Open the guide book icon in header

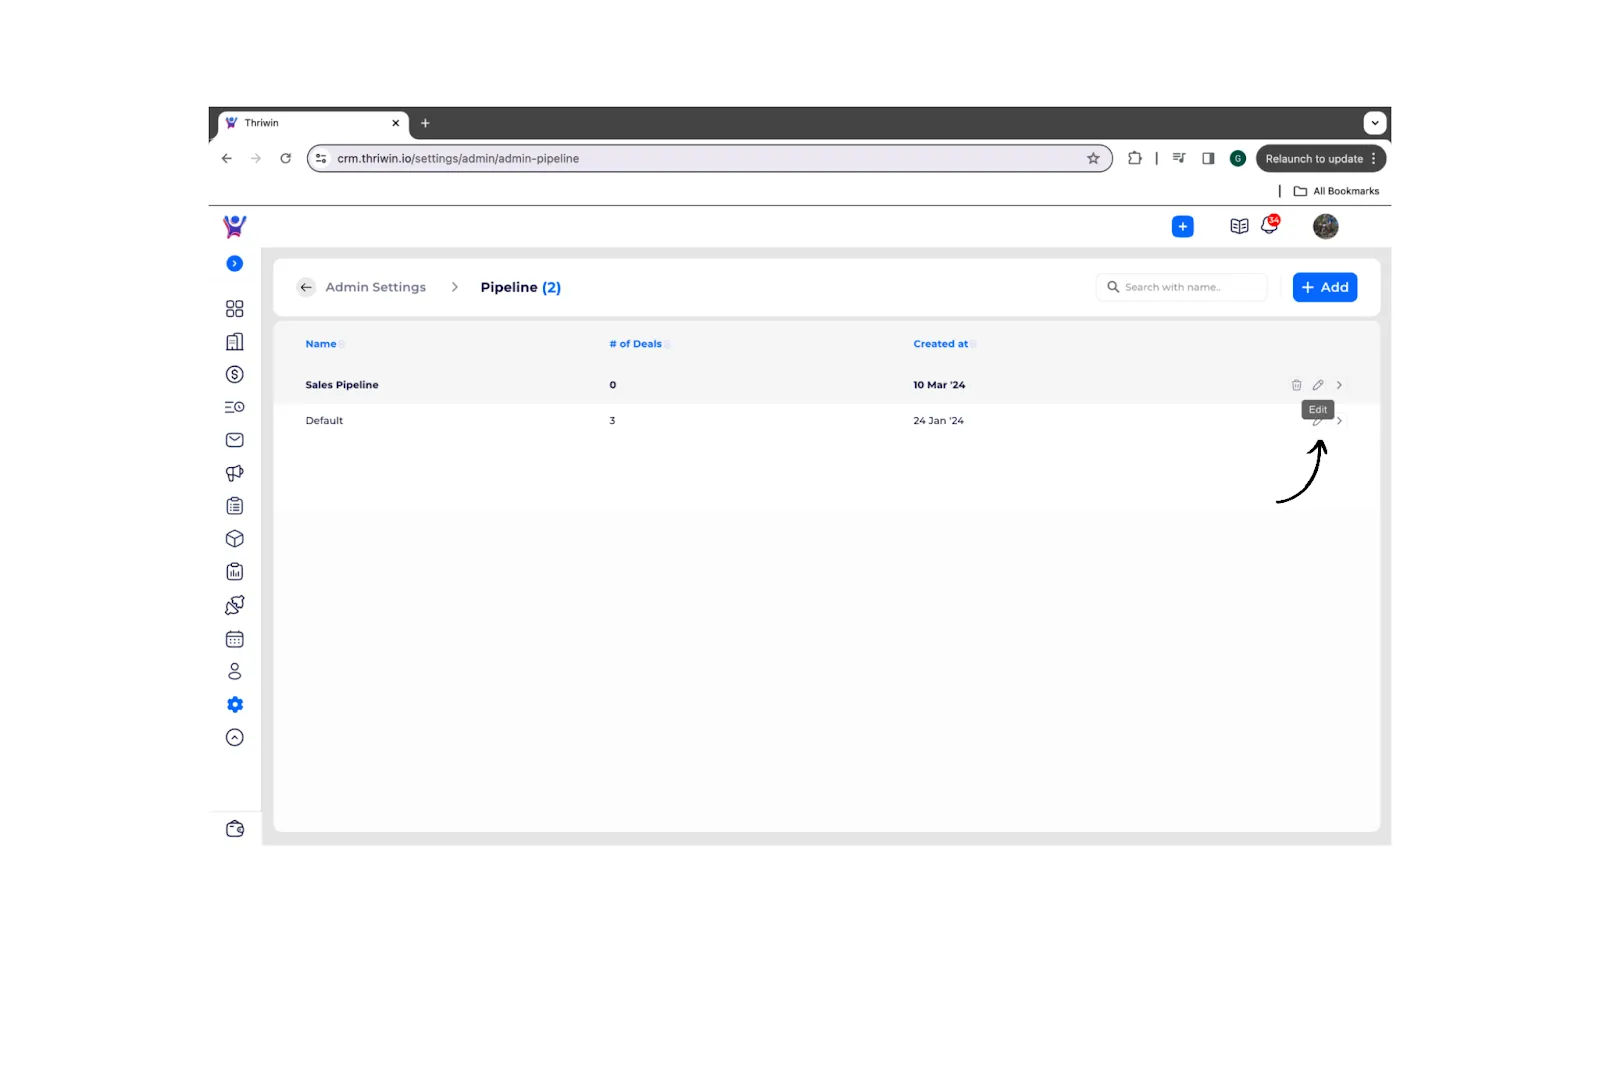pos(1239,227)
